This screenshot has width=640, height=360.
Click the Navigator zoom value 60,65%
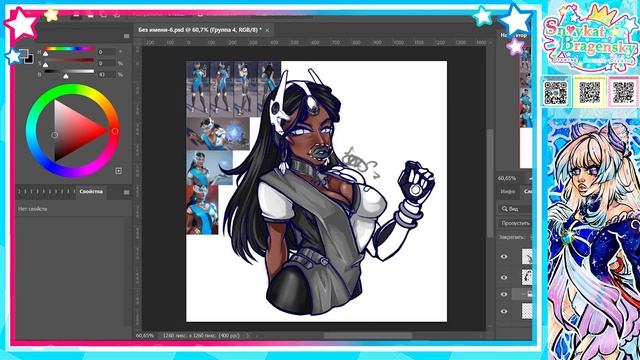507,178
